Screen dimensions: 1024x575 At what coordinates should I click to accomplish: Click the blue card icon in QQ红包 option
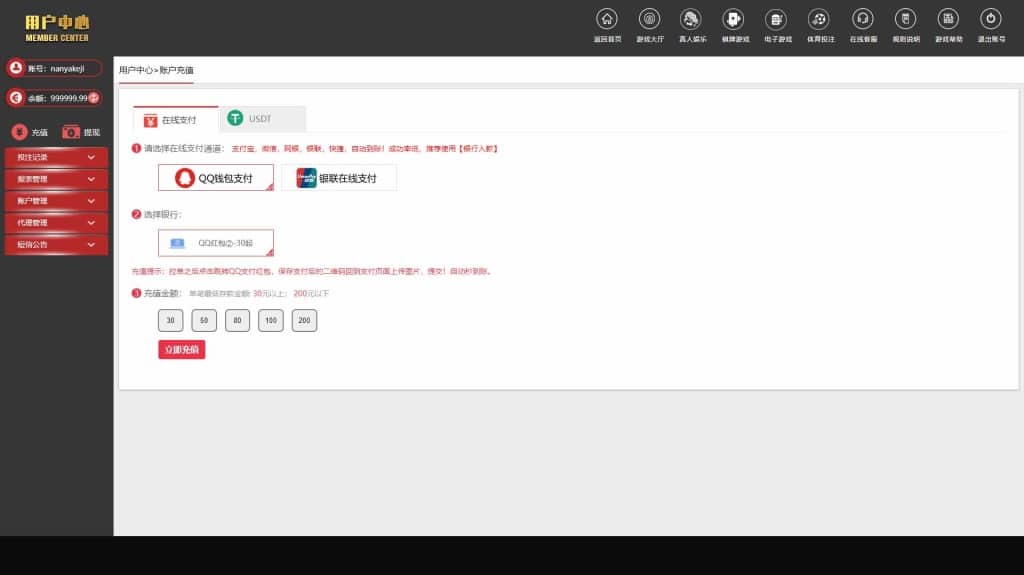[177, 243]
